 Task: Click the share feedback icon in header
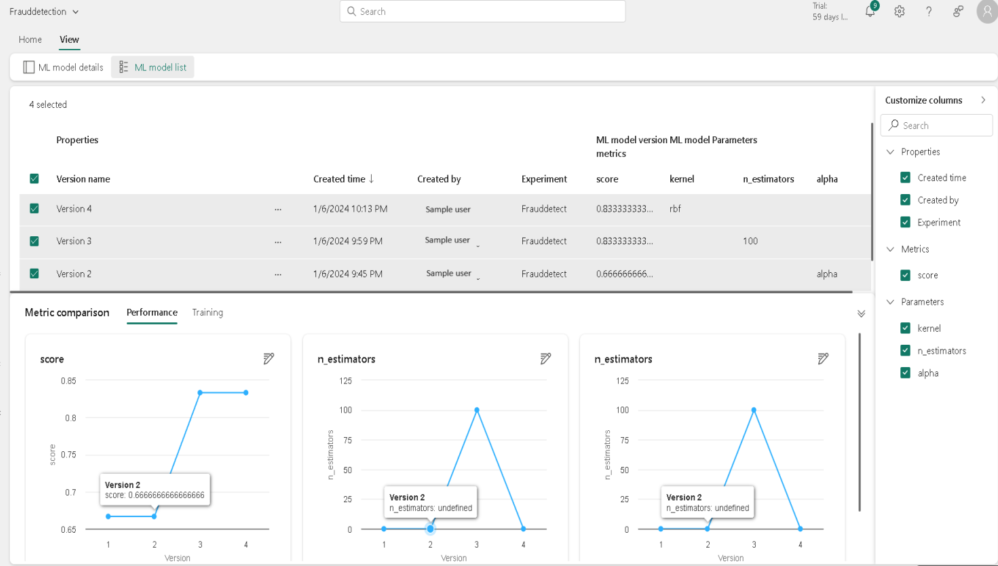958,11
